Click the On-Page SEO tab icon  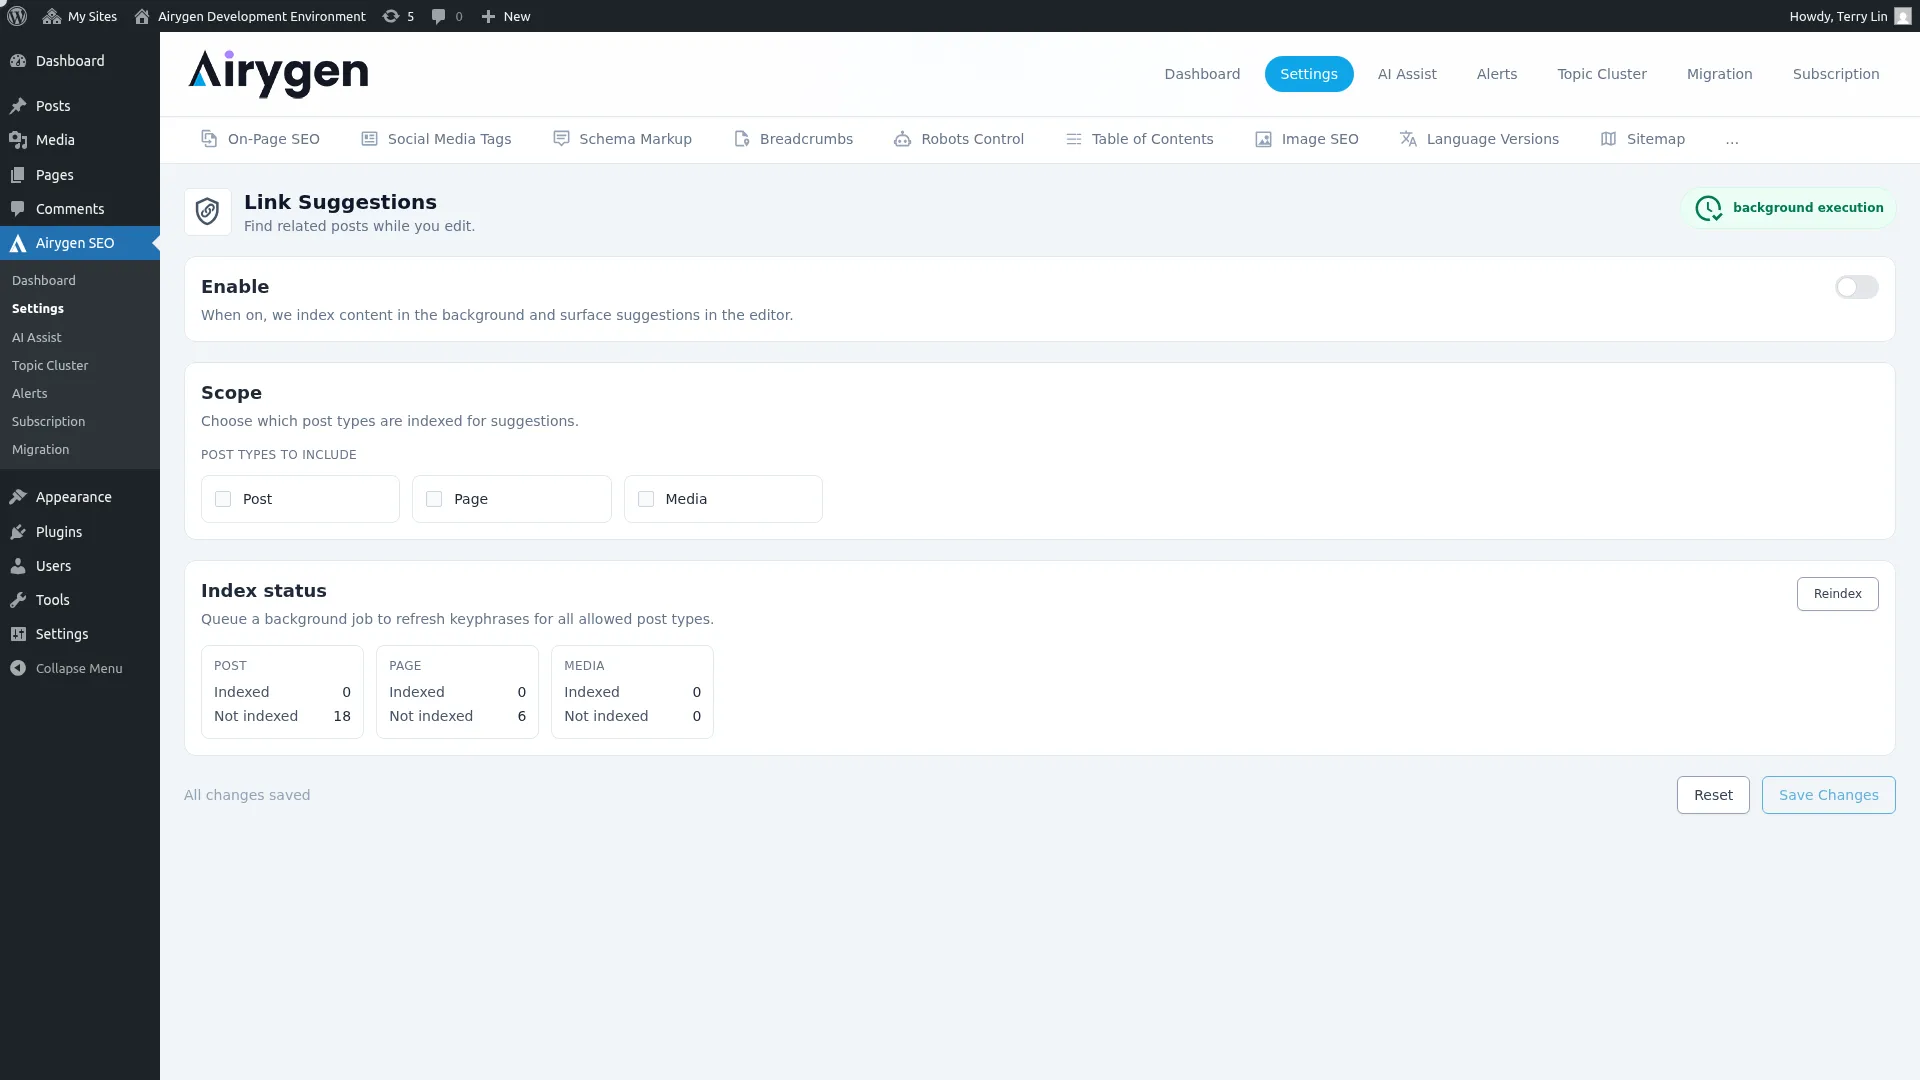coord(209,139)
